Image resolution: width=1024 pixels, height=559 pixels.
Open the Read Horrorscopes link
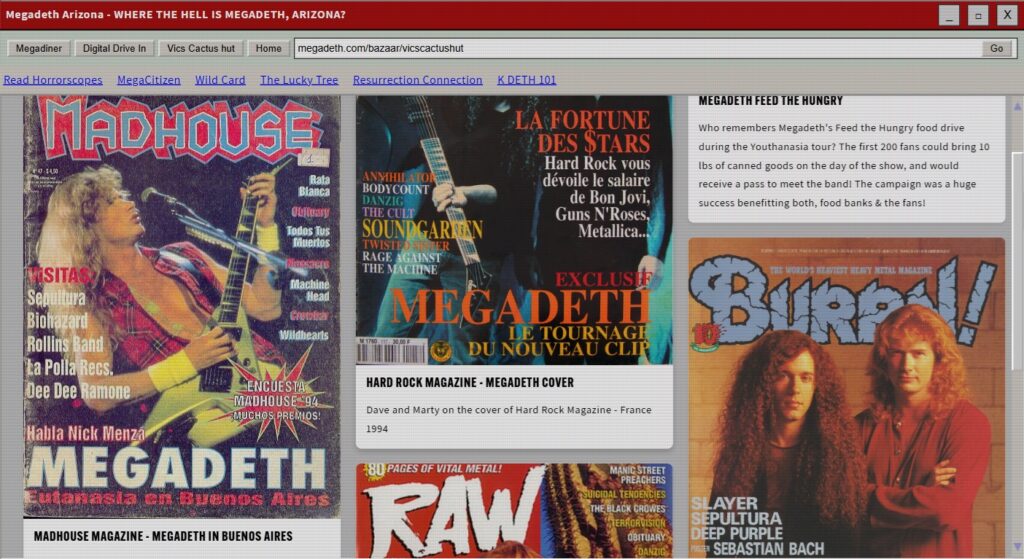(53, 80)
